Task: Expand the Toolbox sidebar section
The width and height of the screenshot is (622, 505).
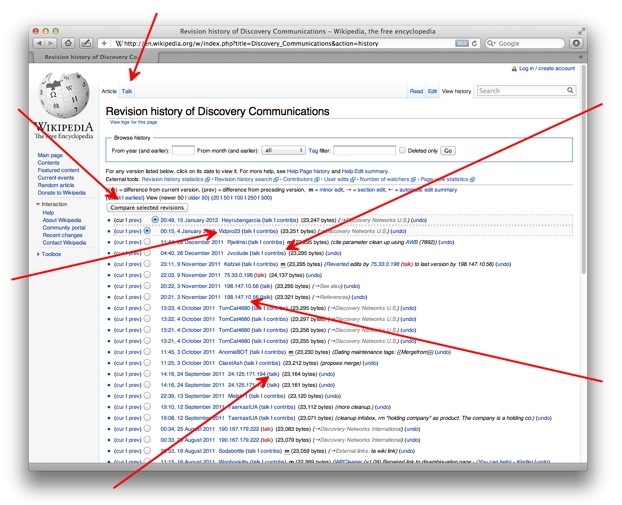Action: tap(38, 254)
